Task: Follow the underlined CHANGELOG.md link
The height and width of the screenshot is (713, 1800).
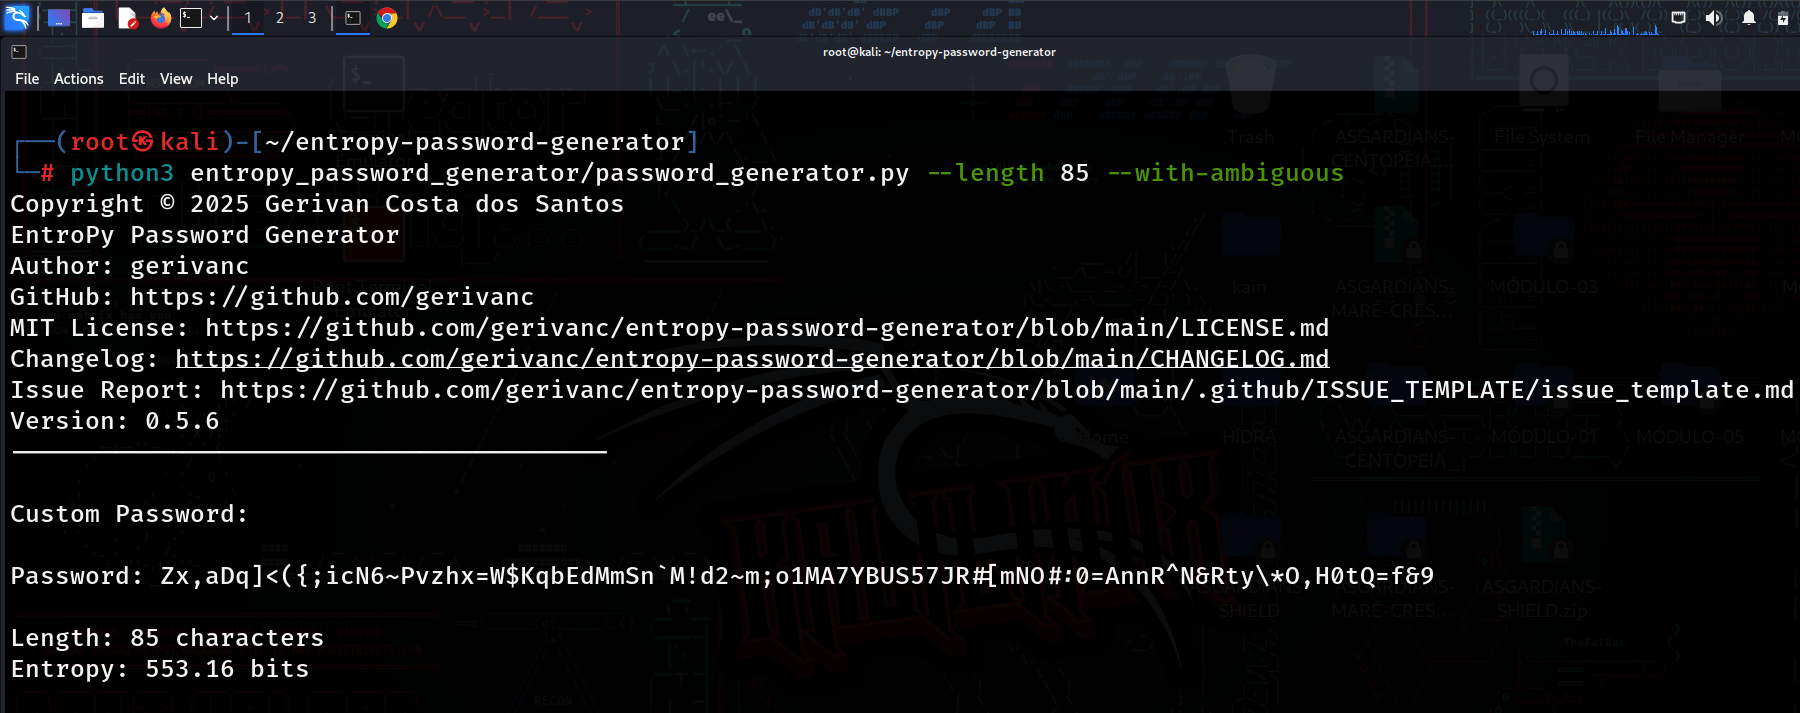Action: [x=752, y=359]
